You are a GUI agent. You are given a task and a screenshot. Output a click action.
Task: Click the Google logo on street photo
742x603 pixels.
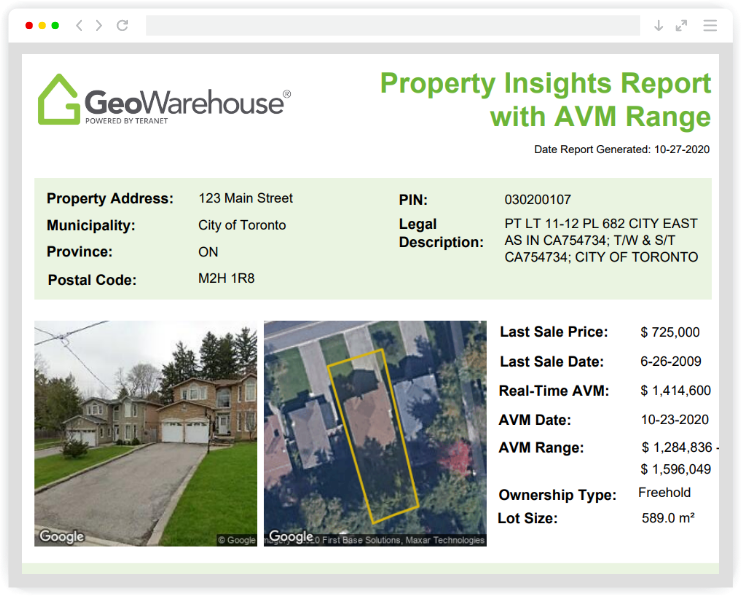(x=61, y=537)
